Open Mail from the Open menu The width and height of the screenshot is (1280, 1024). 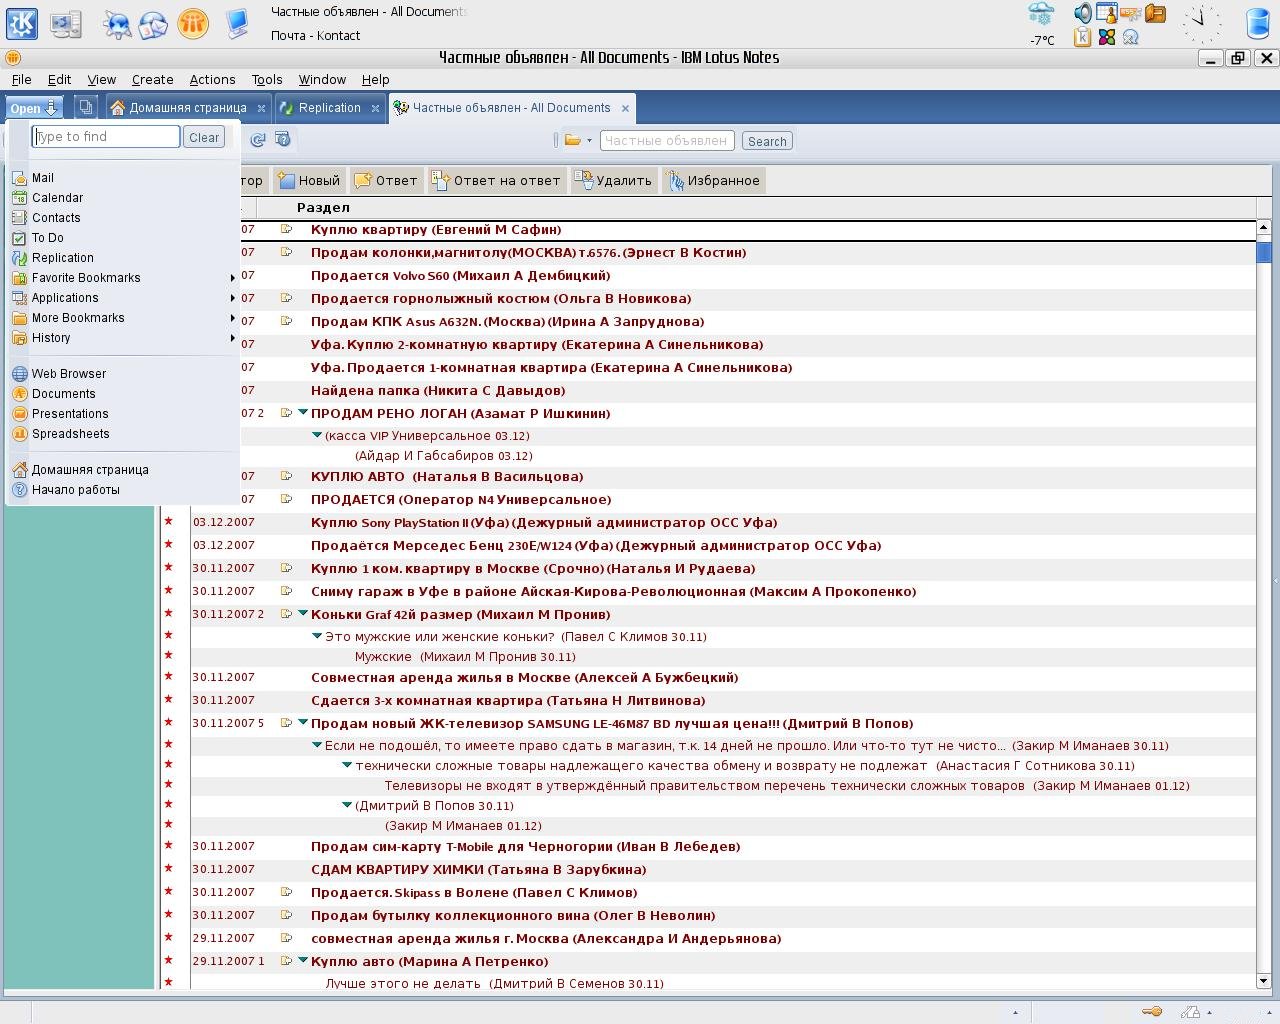click(43, 178)
